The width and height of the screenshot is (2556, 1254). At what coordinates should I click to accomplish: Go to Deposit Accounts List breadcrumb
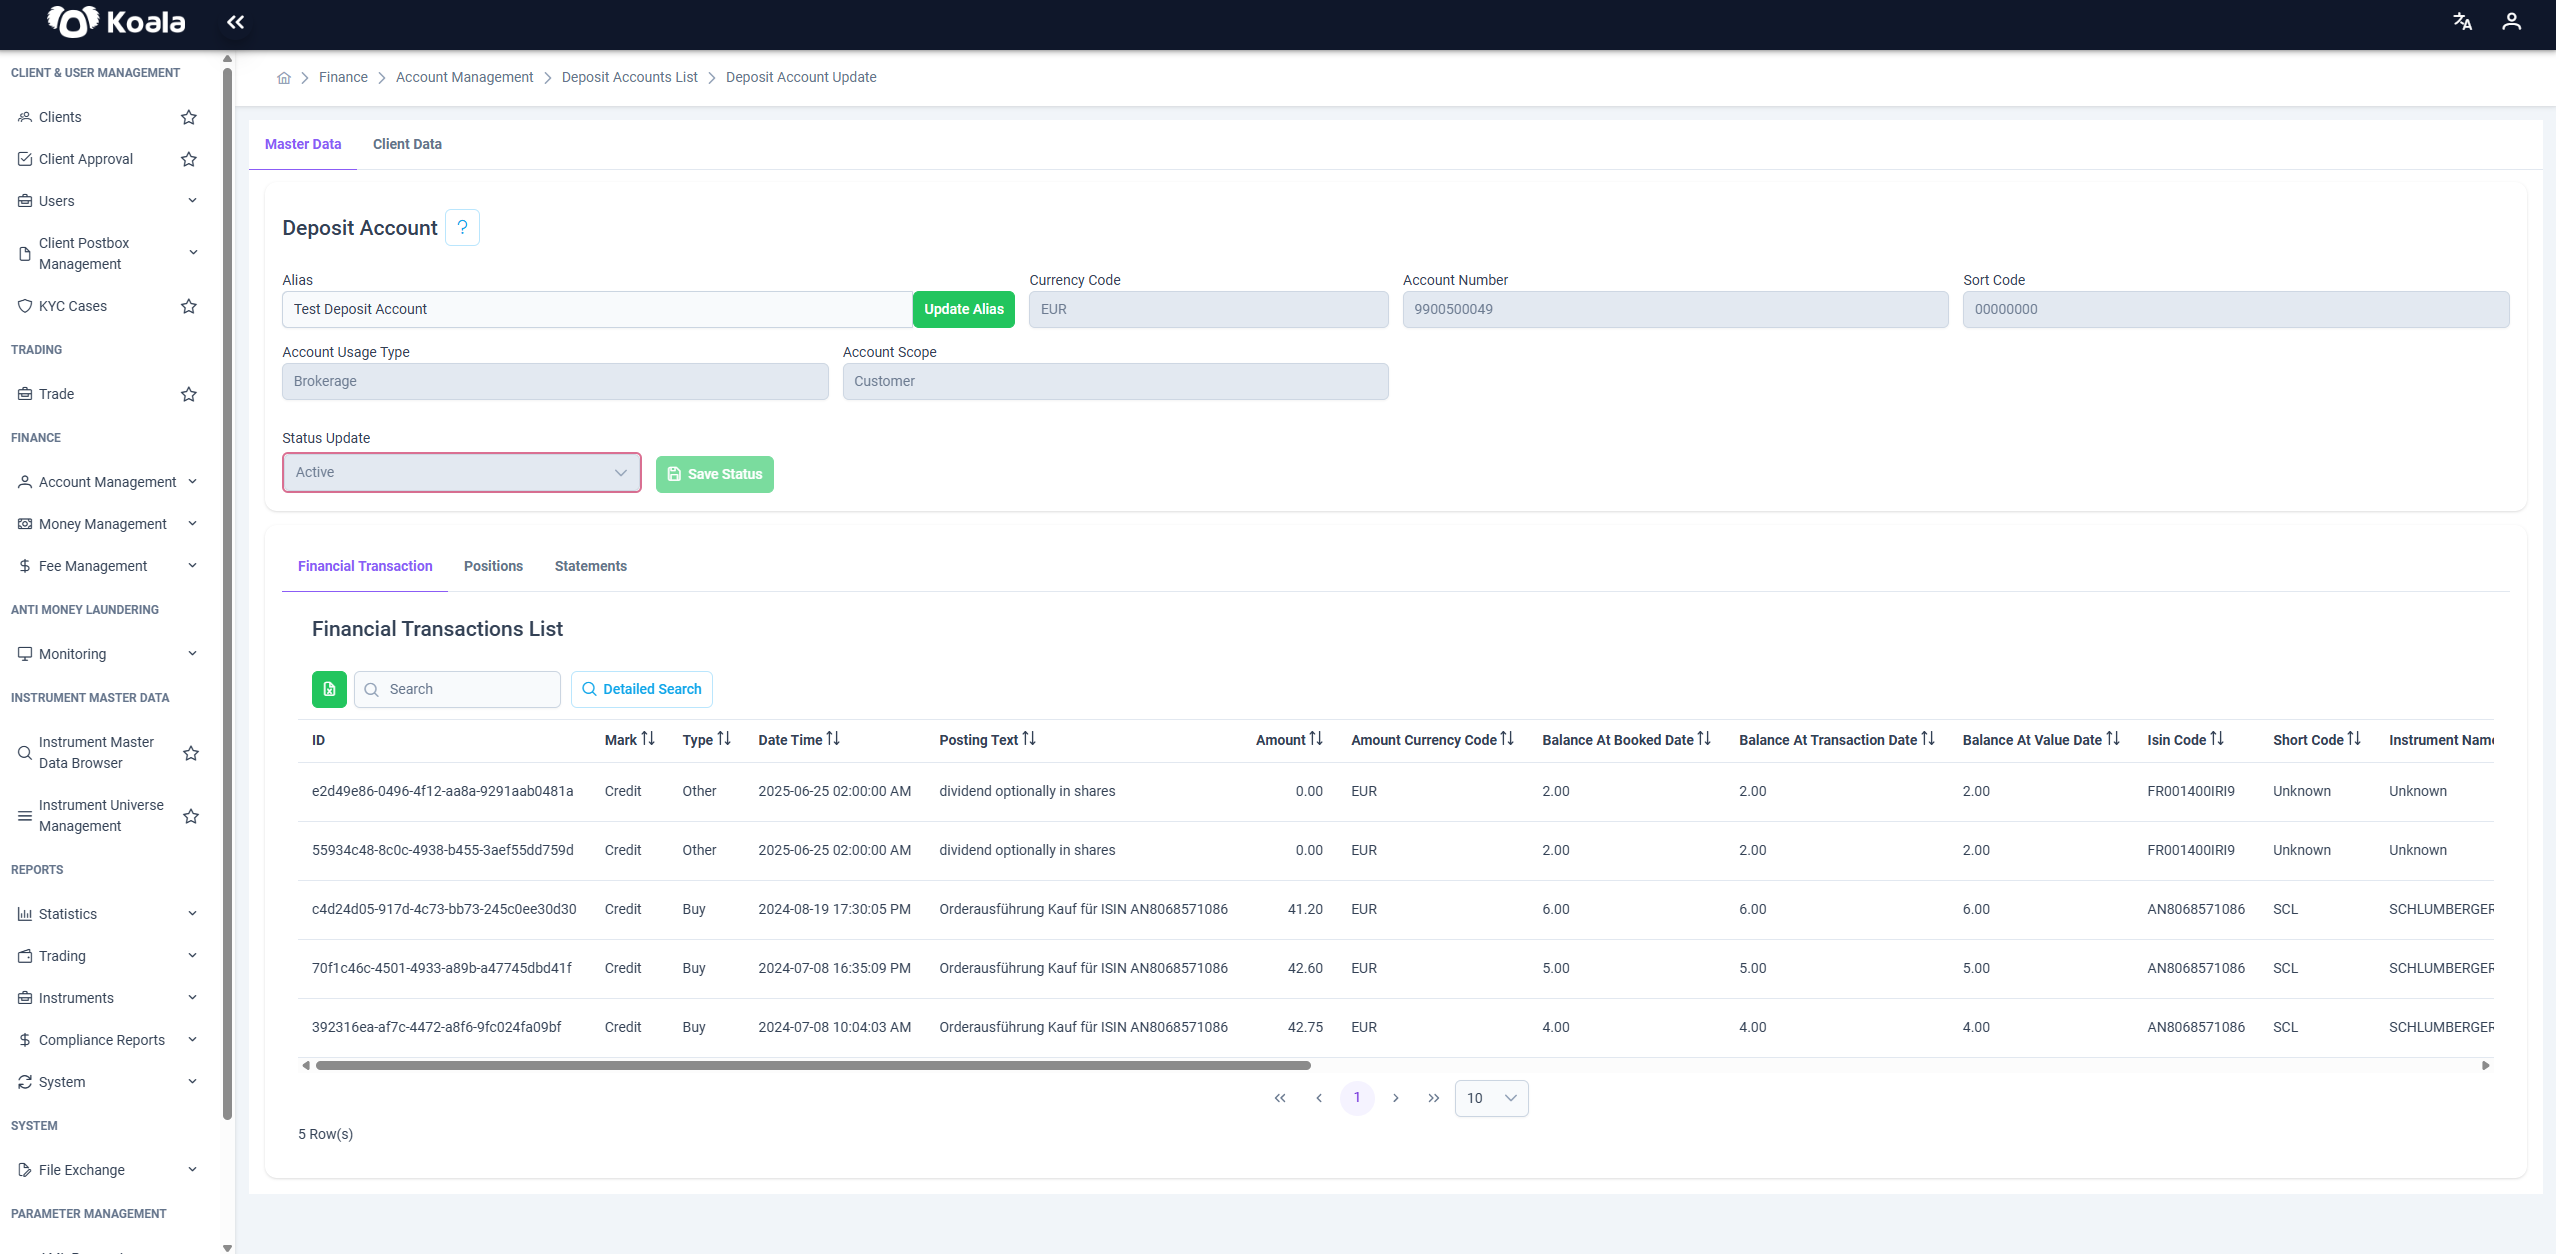630,78
